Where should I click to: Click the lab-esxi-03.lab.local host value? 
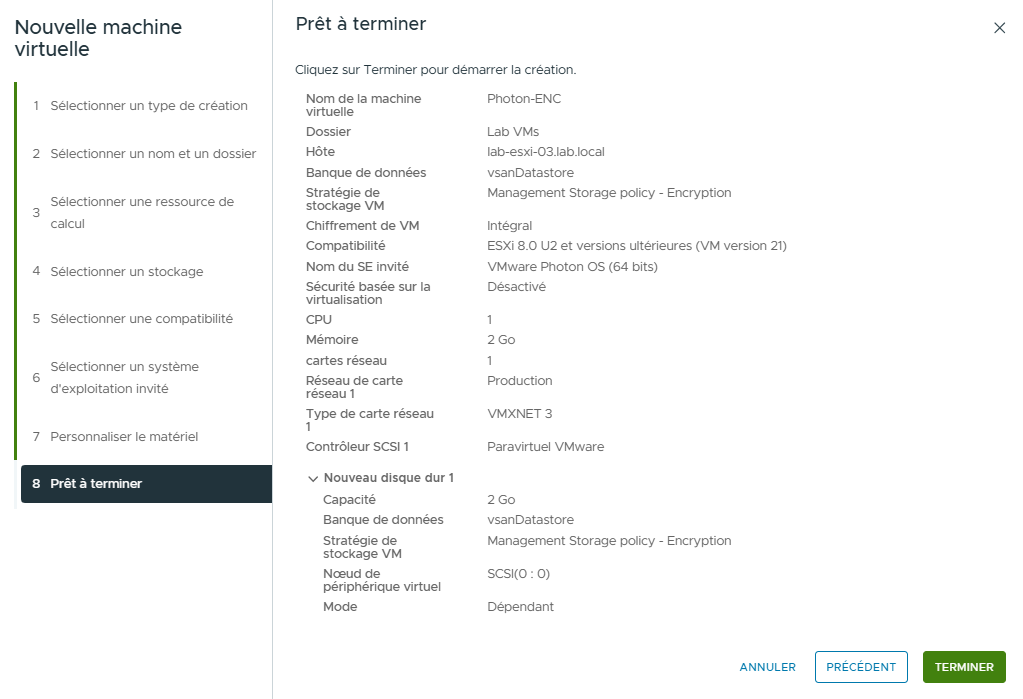[545, 152]
